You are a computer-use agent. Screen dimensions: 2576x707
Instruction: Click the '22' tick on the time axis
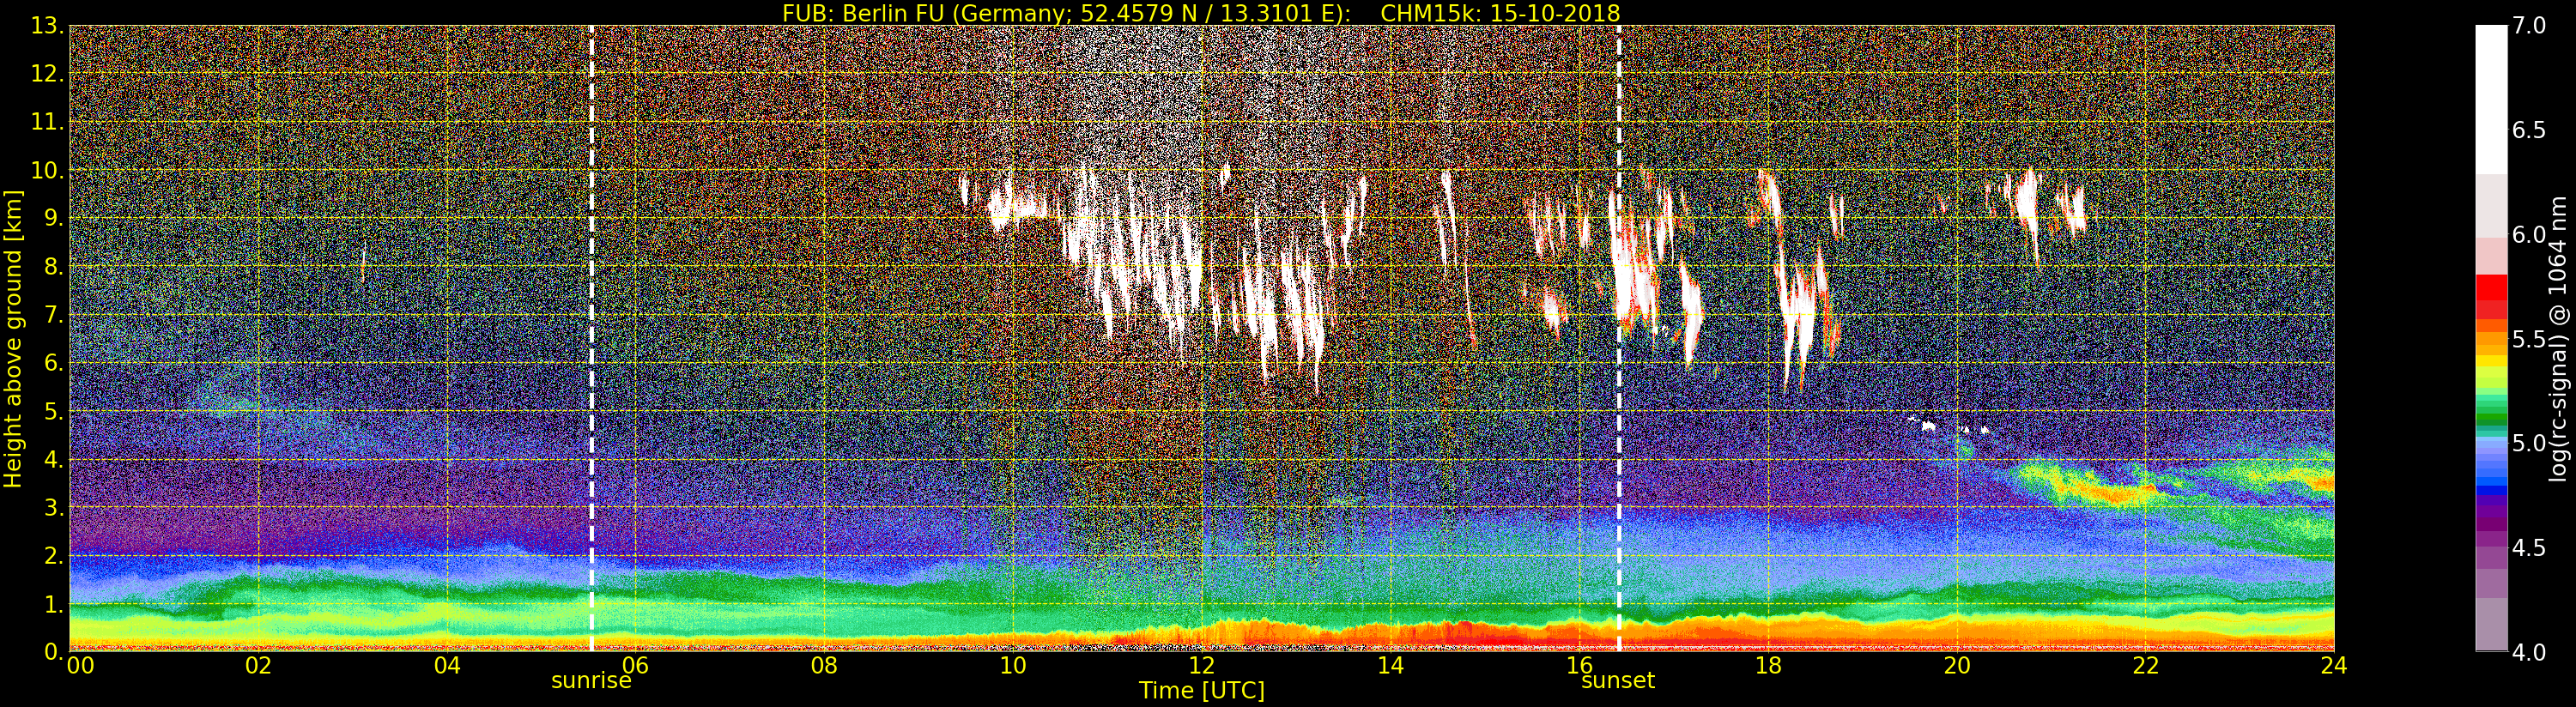(x=2146, y=666)
